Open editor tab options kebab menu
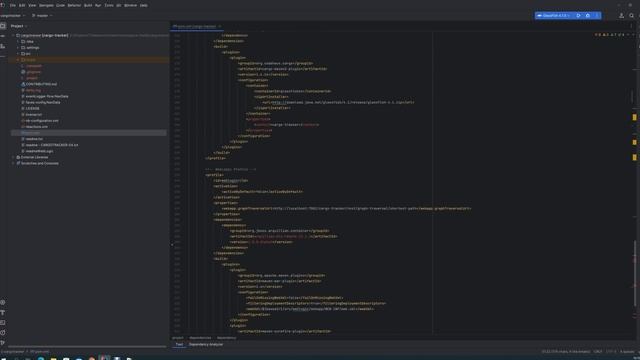Image resolution: width=640 pixels, height=360 pixels. [x=631, y=26]
